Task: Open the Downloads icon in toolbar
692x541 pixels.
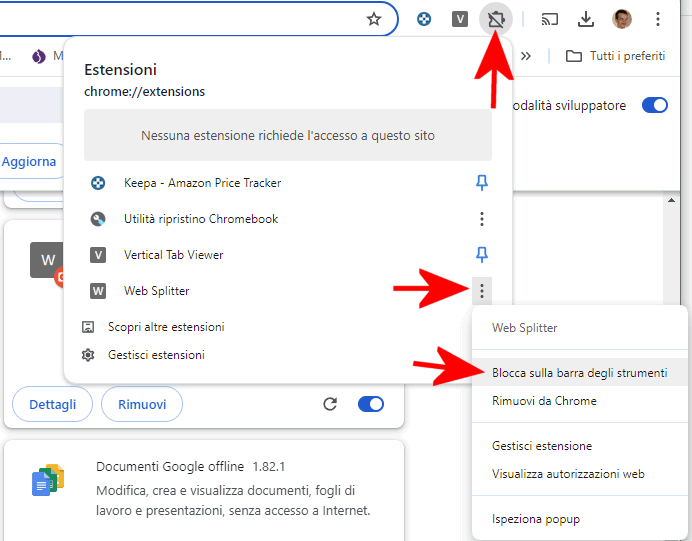Action: click(x=586, y=19)
